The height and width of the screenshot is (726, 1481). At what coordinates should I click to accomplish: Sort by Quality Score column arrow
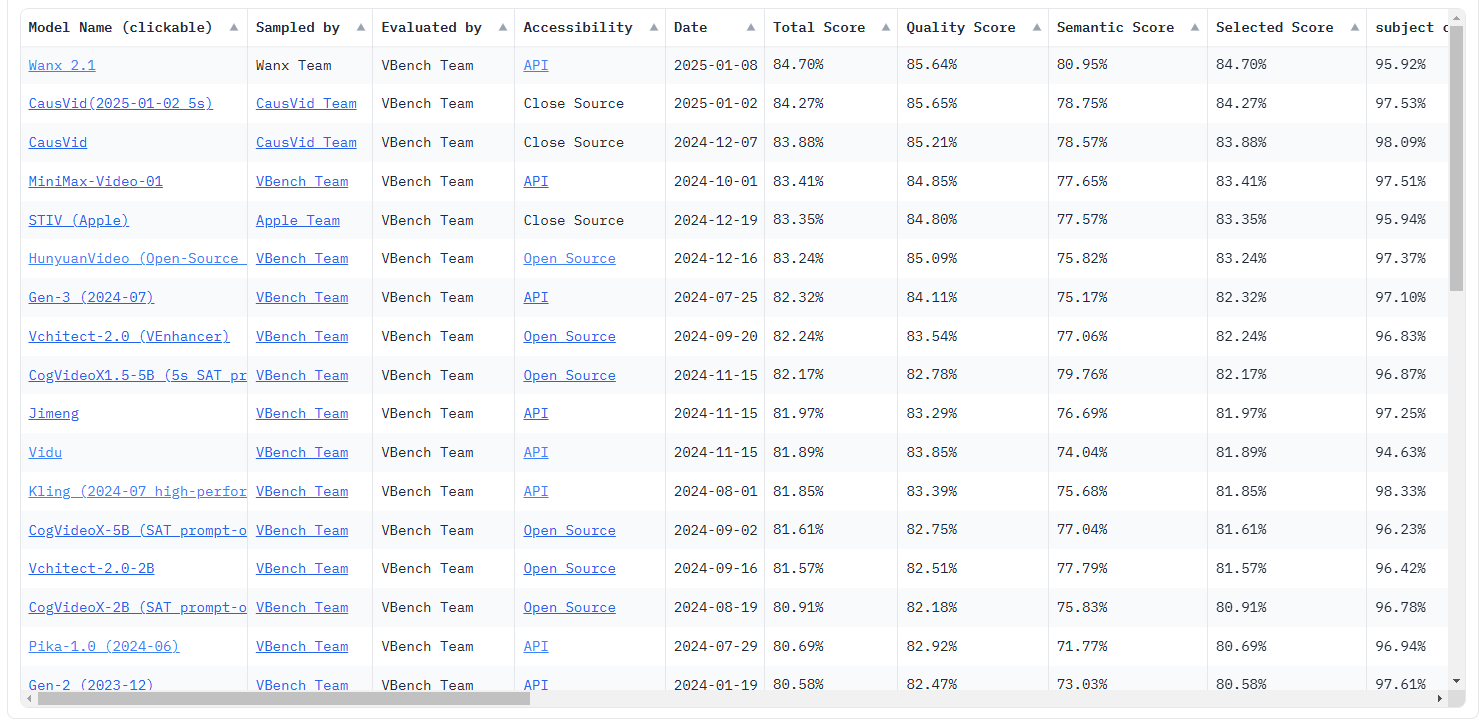[x=1036, y=28]
